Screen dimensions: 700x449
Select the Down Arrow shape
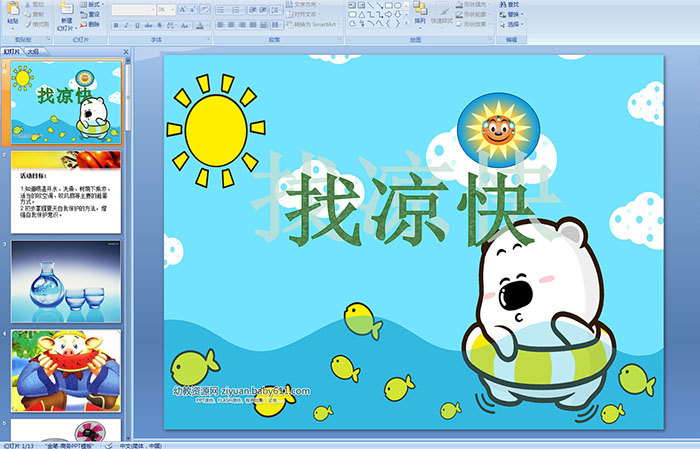(397, 14)
